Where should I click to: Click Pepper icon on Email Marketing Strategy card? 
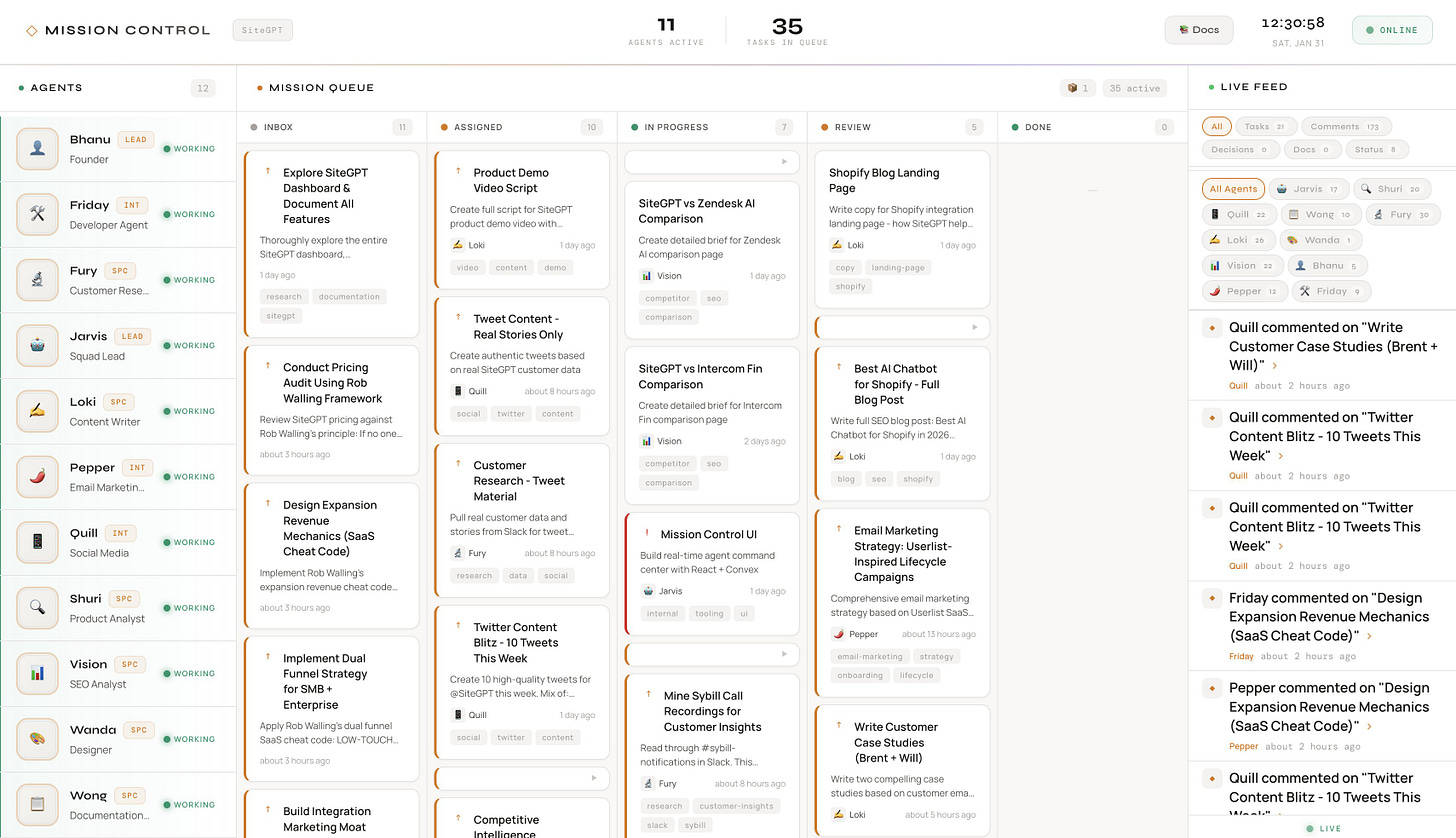pyautogui.click(x=838, y=634)
